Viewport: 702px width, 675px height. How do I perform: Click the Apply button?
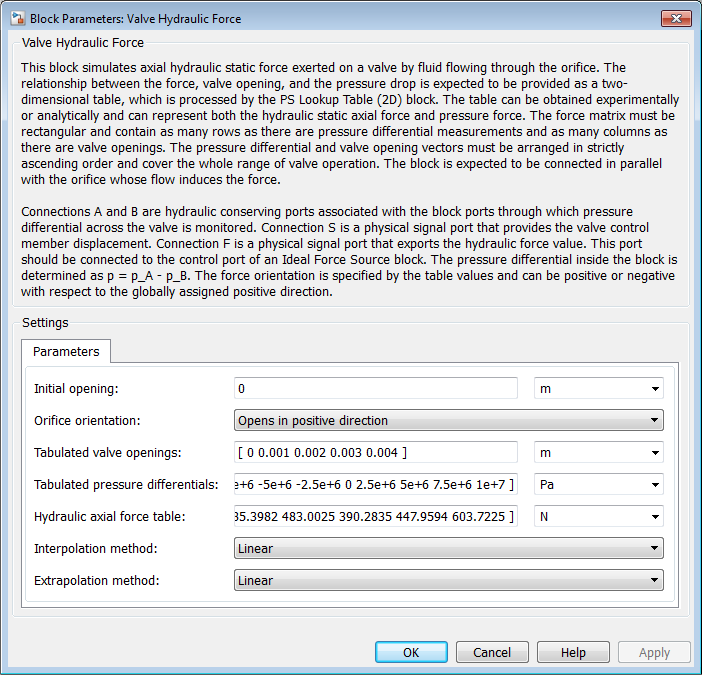point(654,652)
